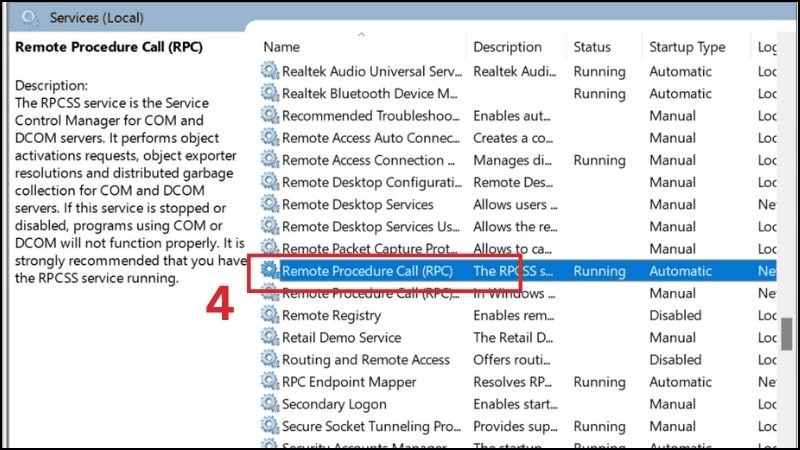Click the highlighted Remote Procedure Call gear icon
Image resolution: width=800 pixels, height=450 pixels.
[x=270, y=271]
